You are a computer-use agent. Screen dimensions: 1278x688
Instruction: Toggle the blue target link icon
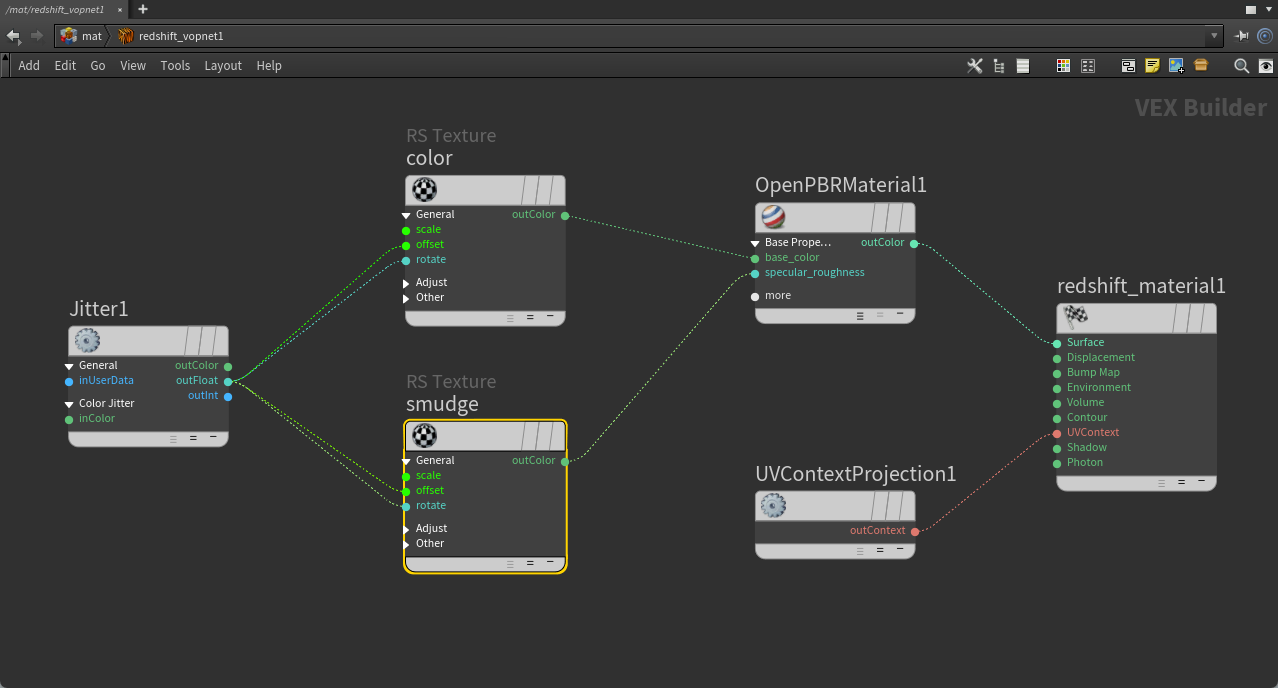point(1266,36)
